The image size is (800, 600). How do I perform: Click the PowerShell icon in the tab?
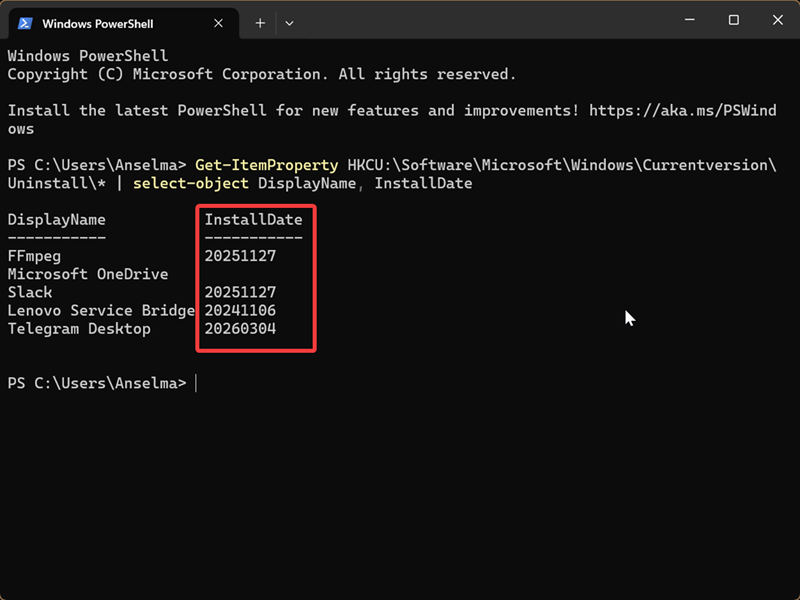coord(25,22)
